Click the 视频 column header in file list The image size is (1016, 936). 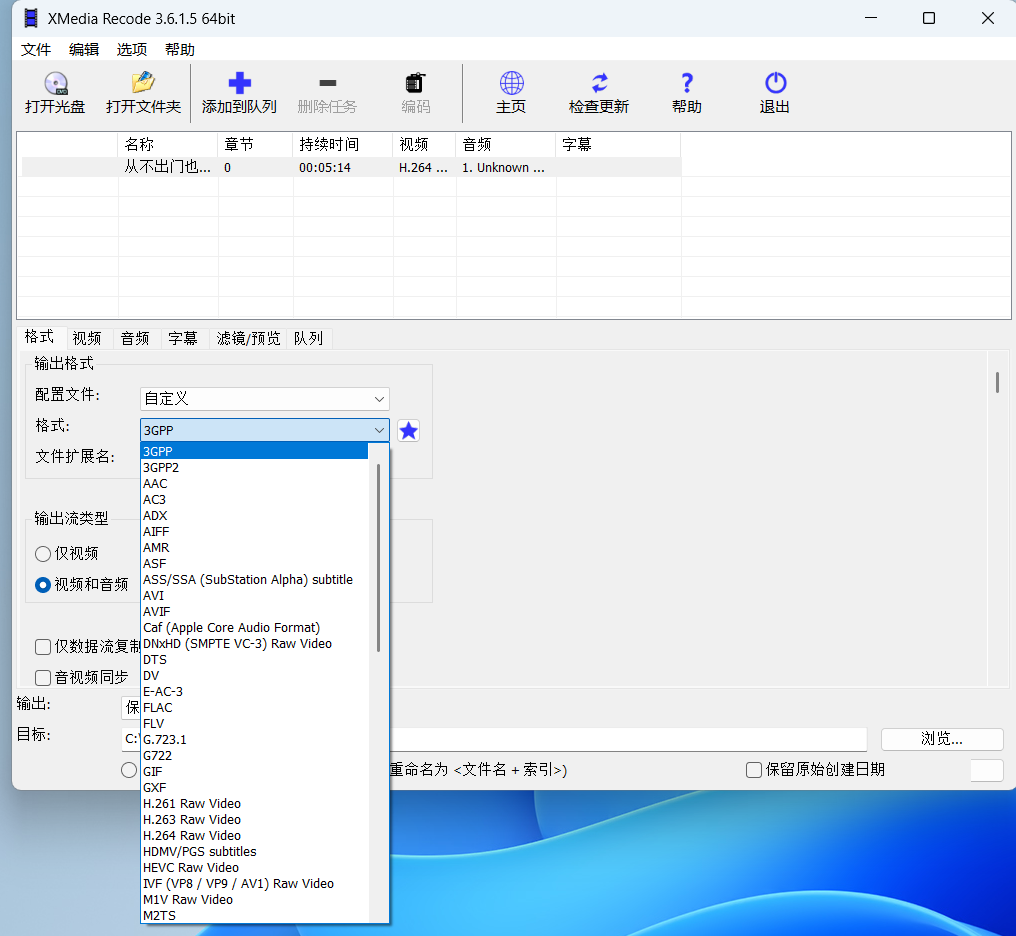point(424,144)
